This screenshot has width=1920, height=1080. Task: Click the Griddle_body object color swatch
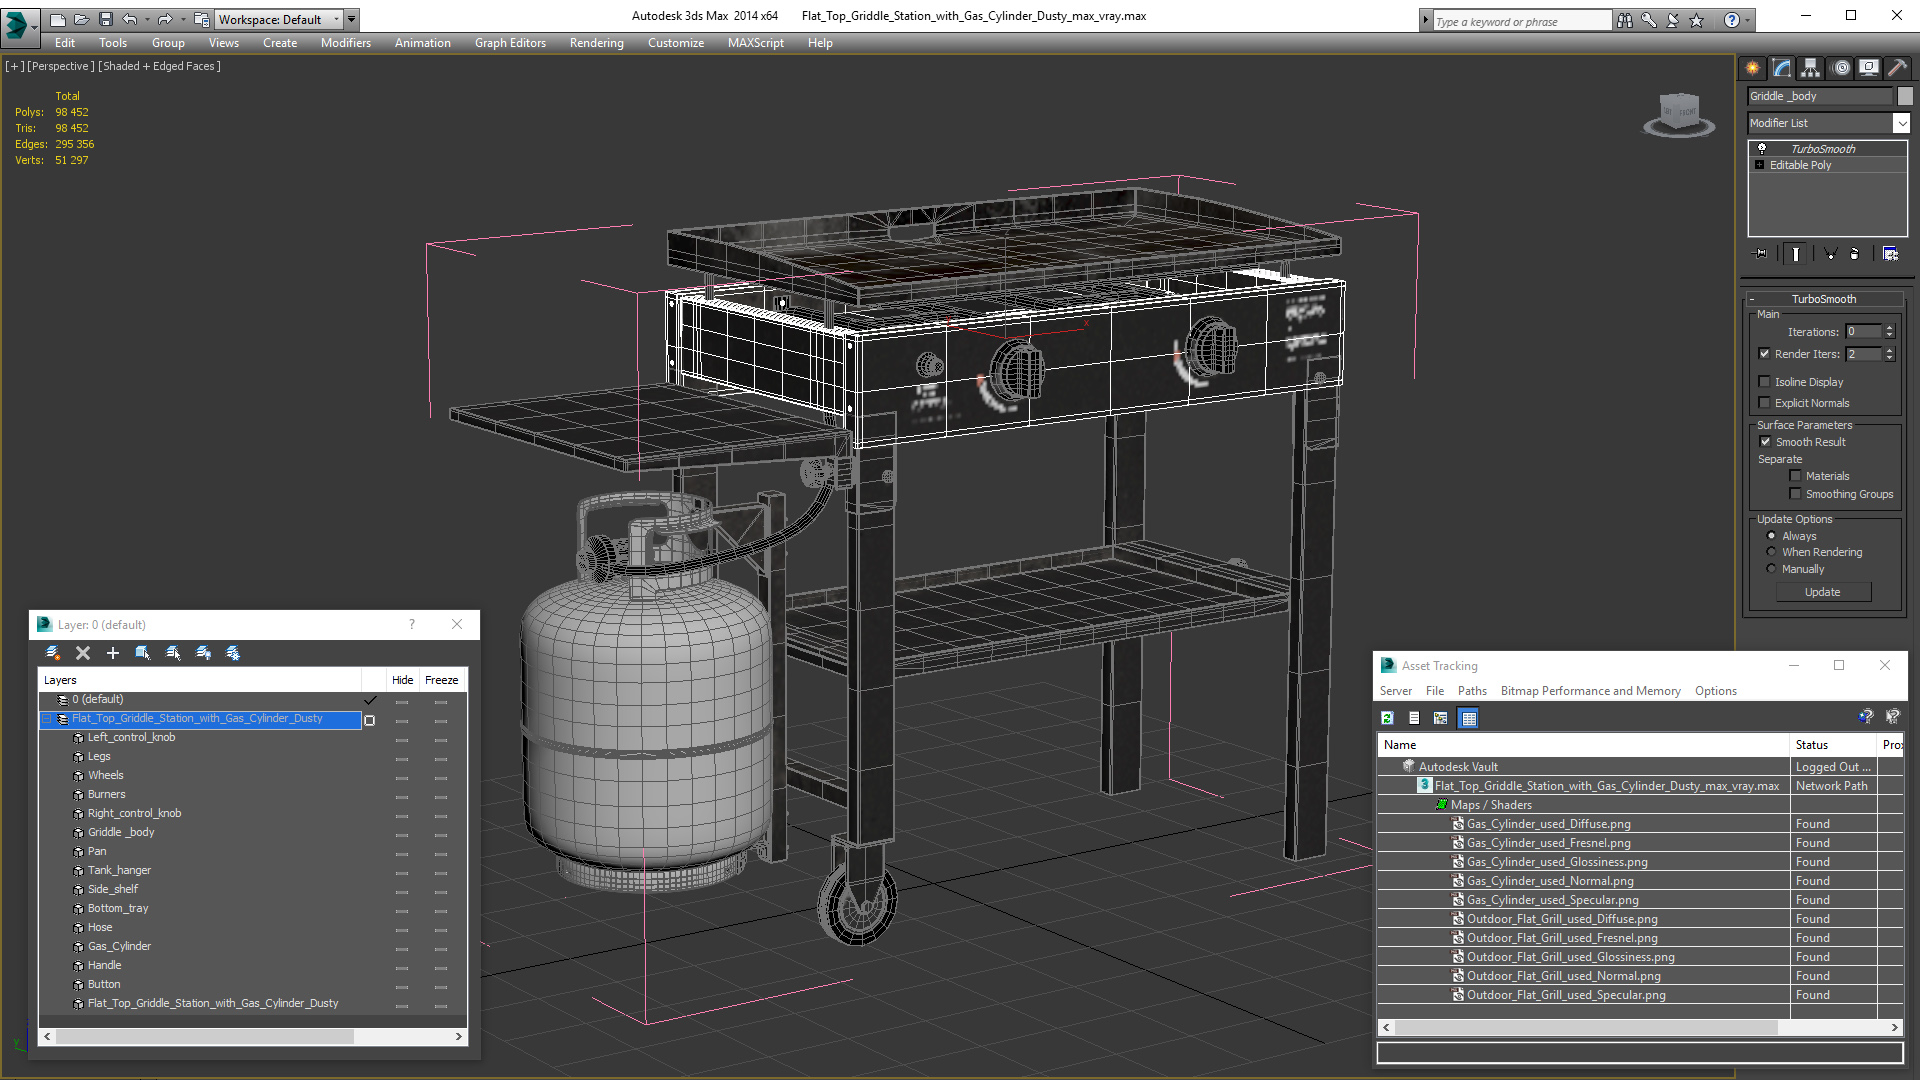tap(1905, 96)
